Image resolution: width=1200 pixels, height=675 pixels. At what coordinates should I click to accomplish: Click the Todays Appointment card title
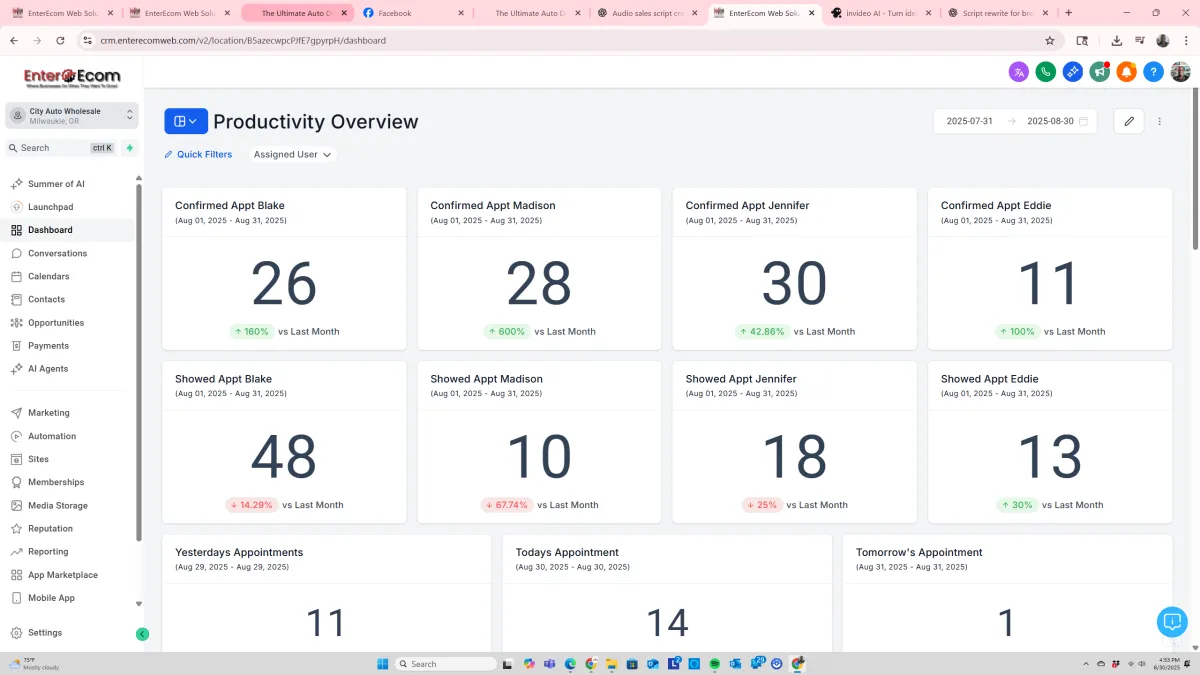pos(567,552)
